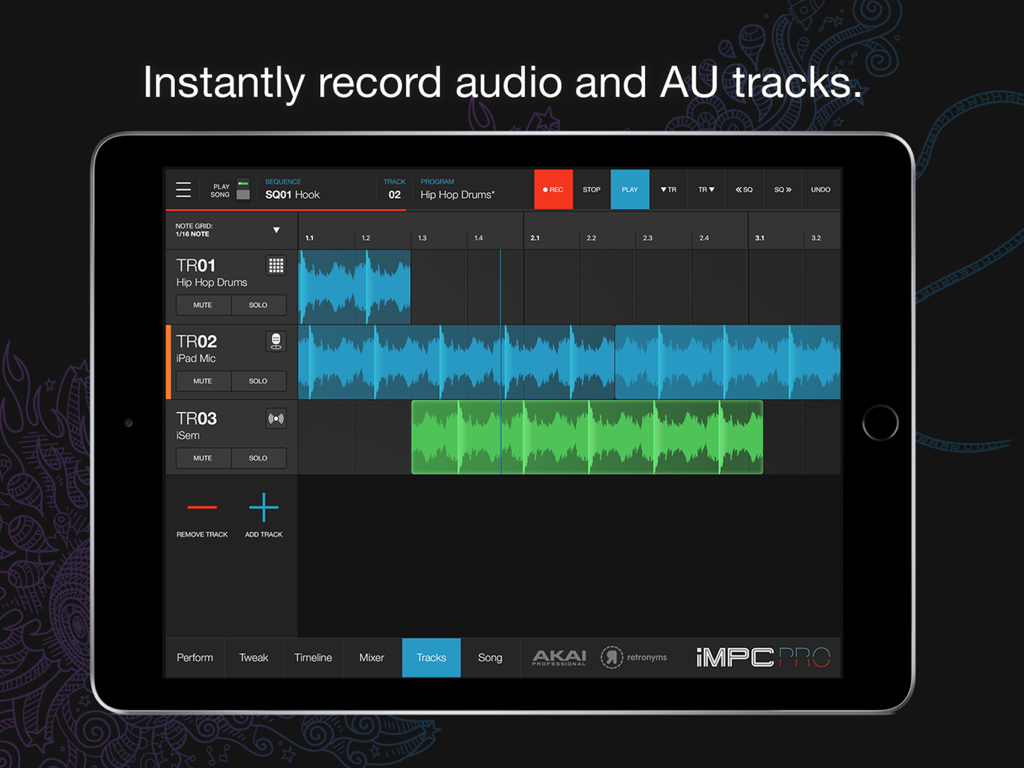Switch to the Mixer tab
This screenshot has width=1024, height=768.
[371, 657]
